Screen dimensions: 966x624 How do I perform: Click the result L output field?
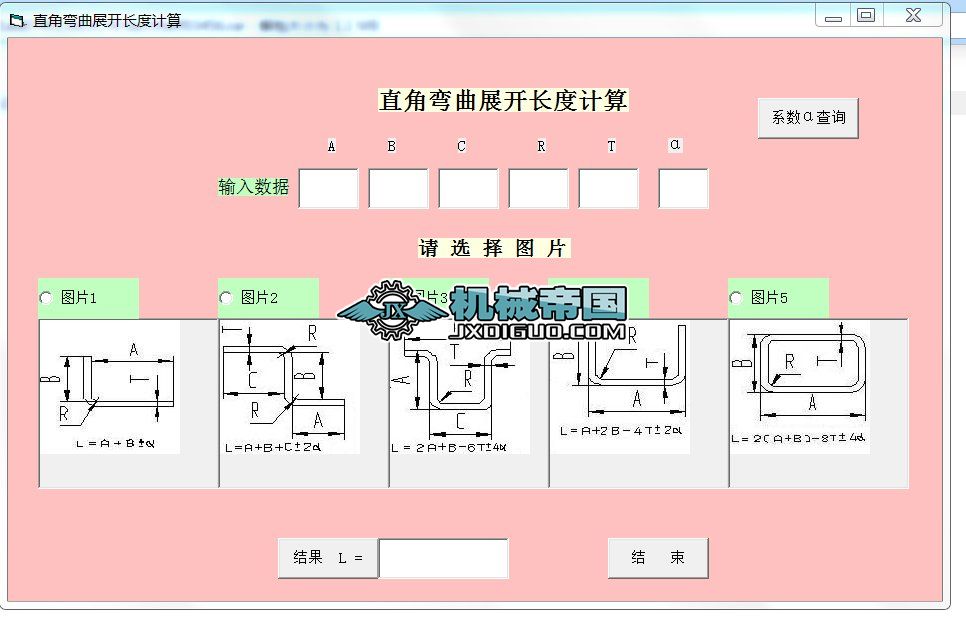[444, 558]
